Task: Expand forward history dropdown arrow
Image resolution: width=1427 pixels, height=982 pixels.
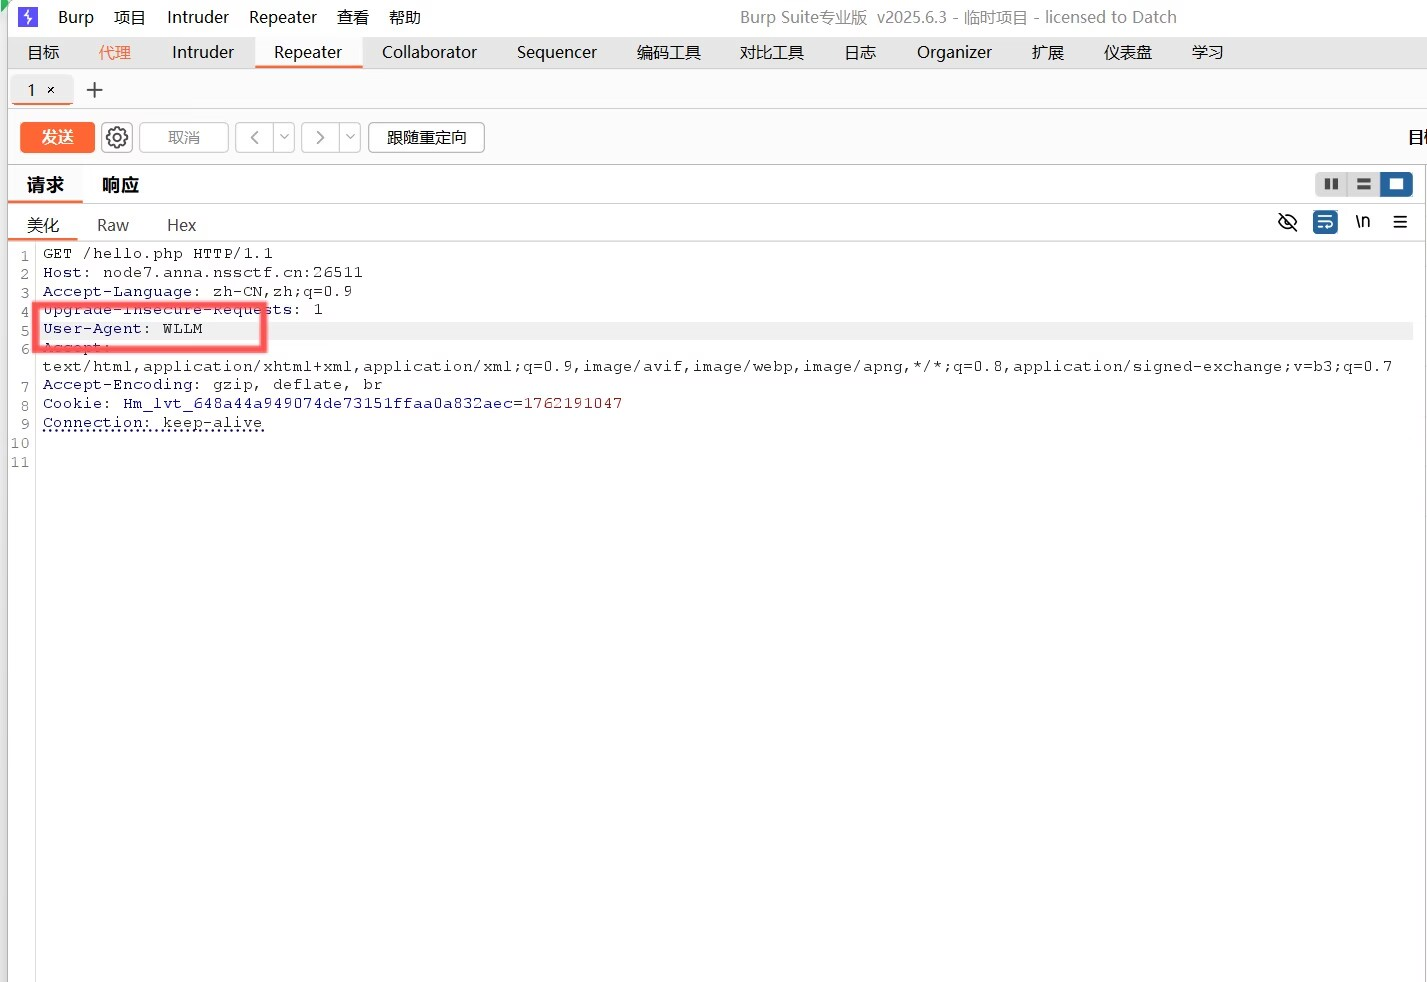Action: [x=350, y=137]
